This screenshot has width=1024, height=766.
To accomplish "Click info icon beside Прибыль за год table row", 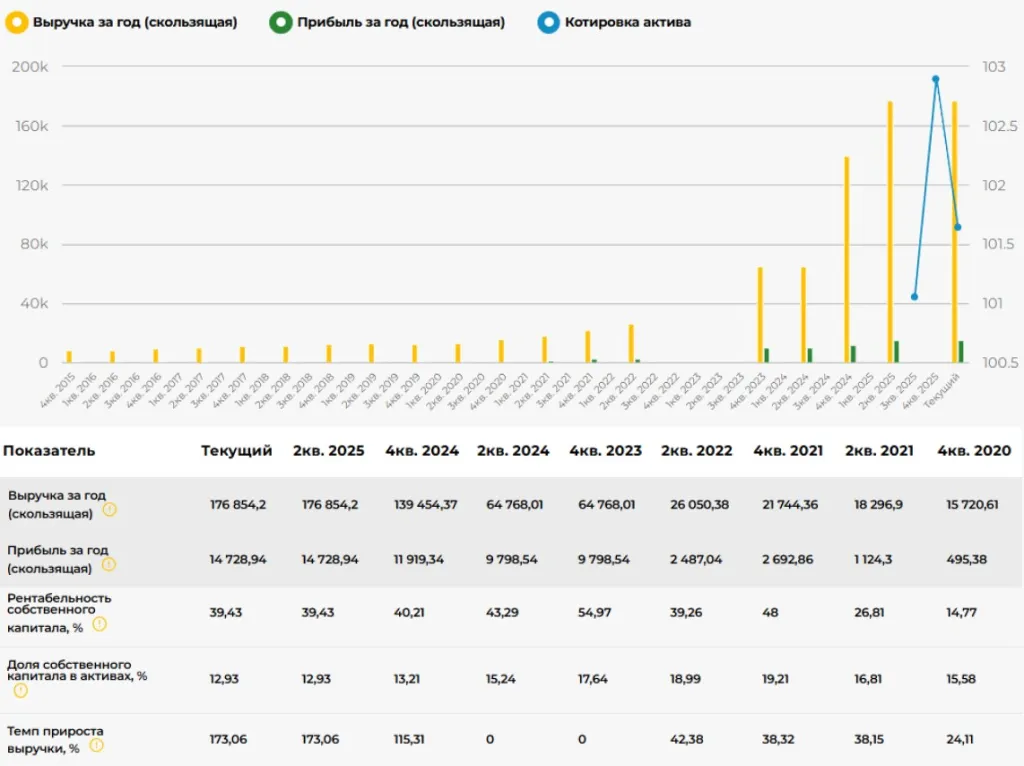I will pyautogui.click(x=108, y=564).
